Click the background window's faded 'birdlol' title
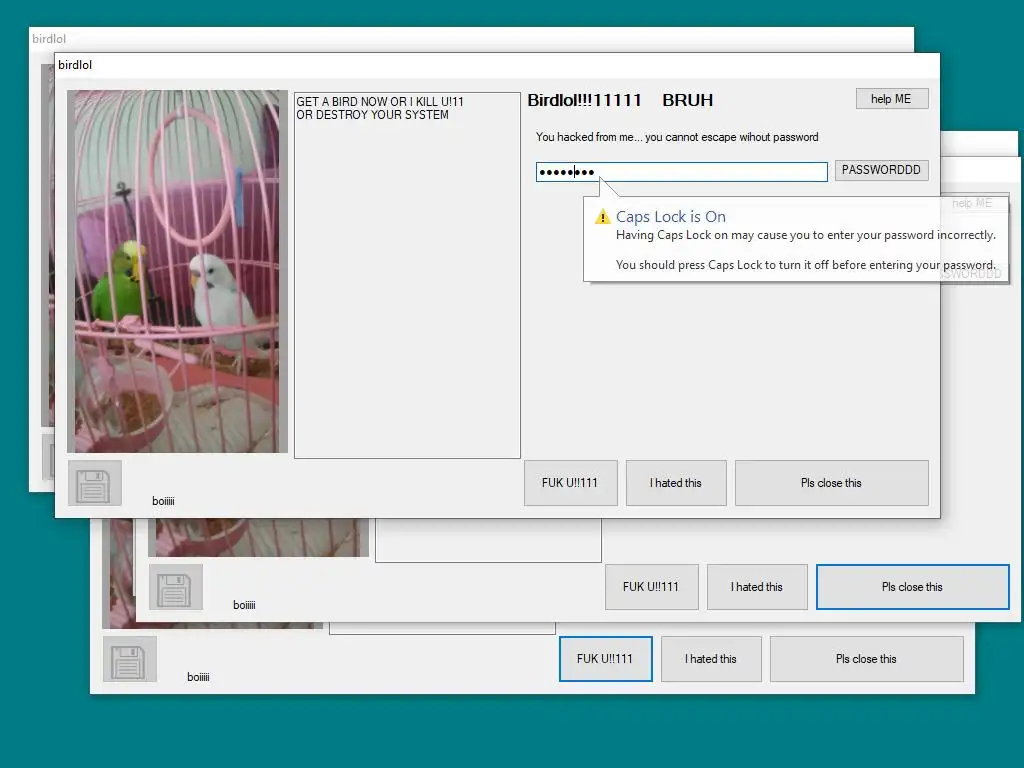Viewport: 1024px width, 768px height. tap(49, 39)
